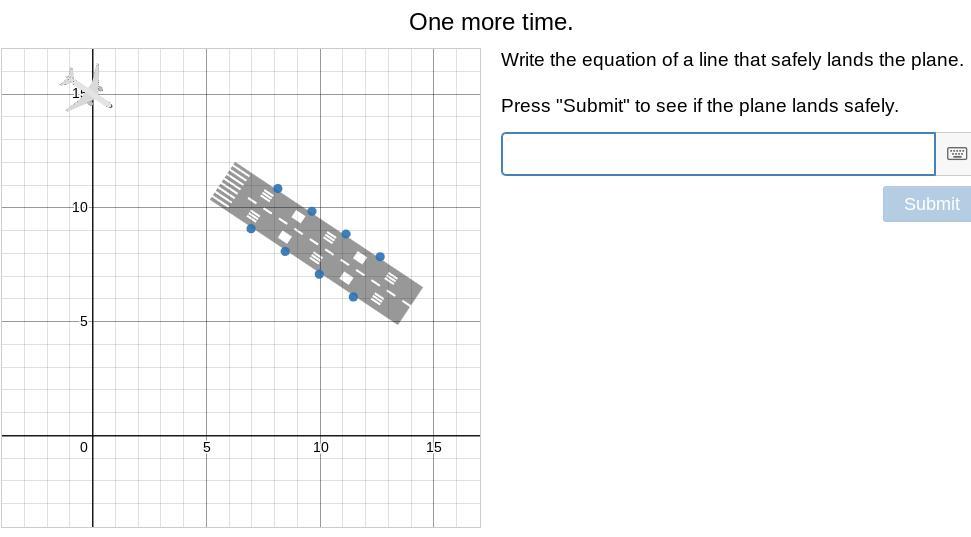
Task: Select second blue point from left on upper edge
Action: [312, 212]
